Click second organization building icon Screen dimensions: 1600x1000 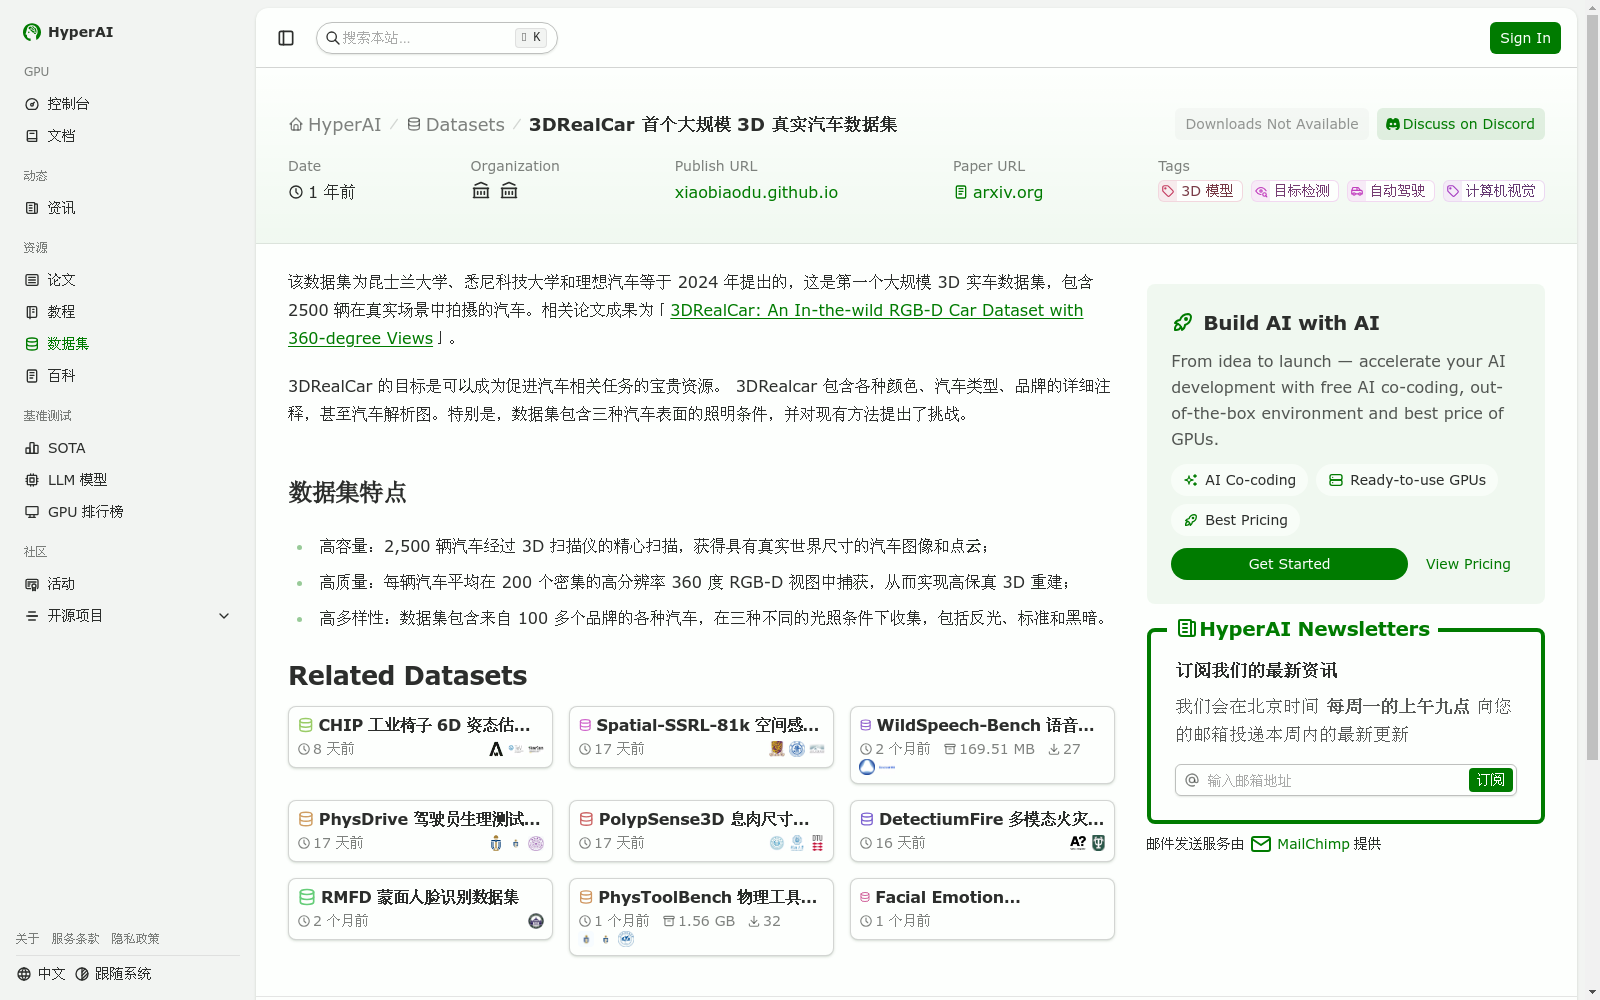point(509,191)
